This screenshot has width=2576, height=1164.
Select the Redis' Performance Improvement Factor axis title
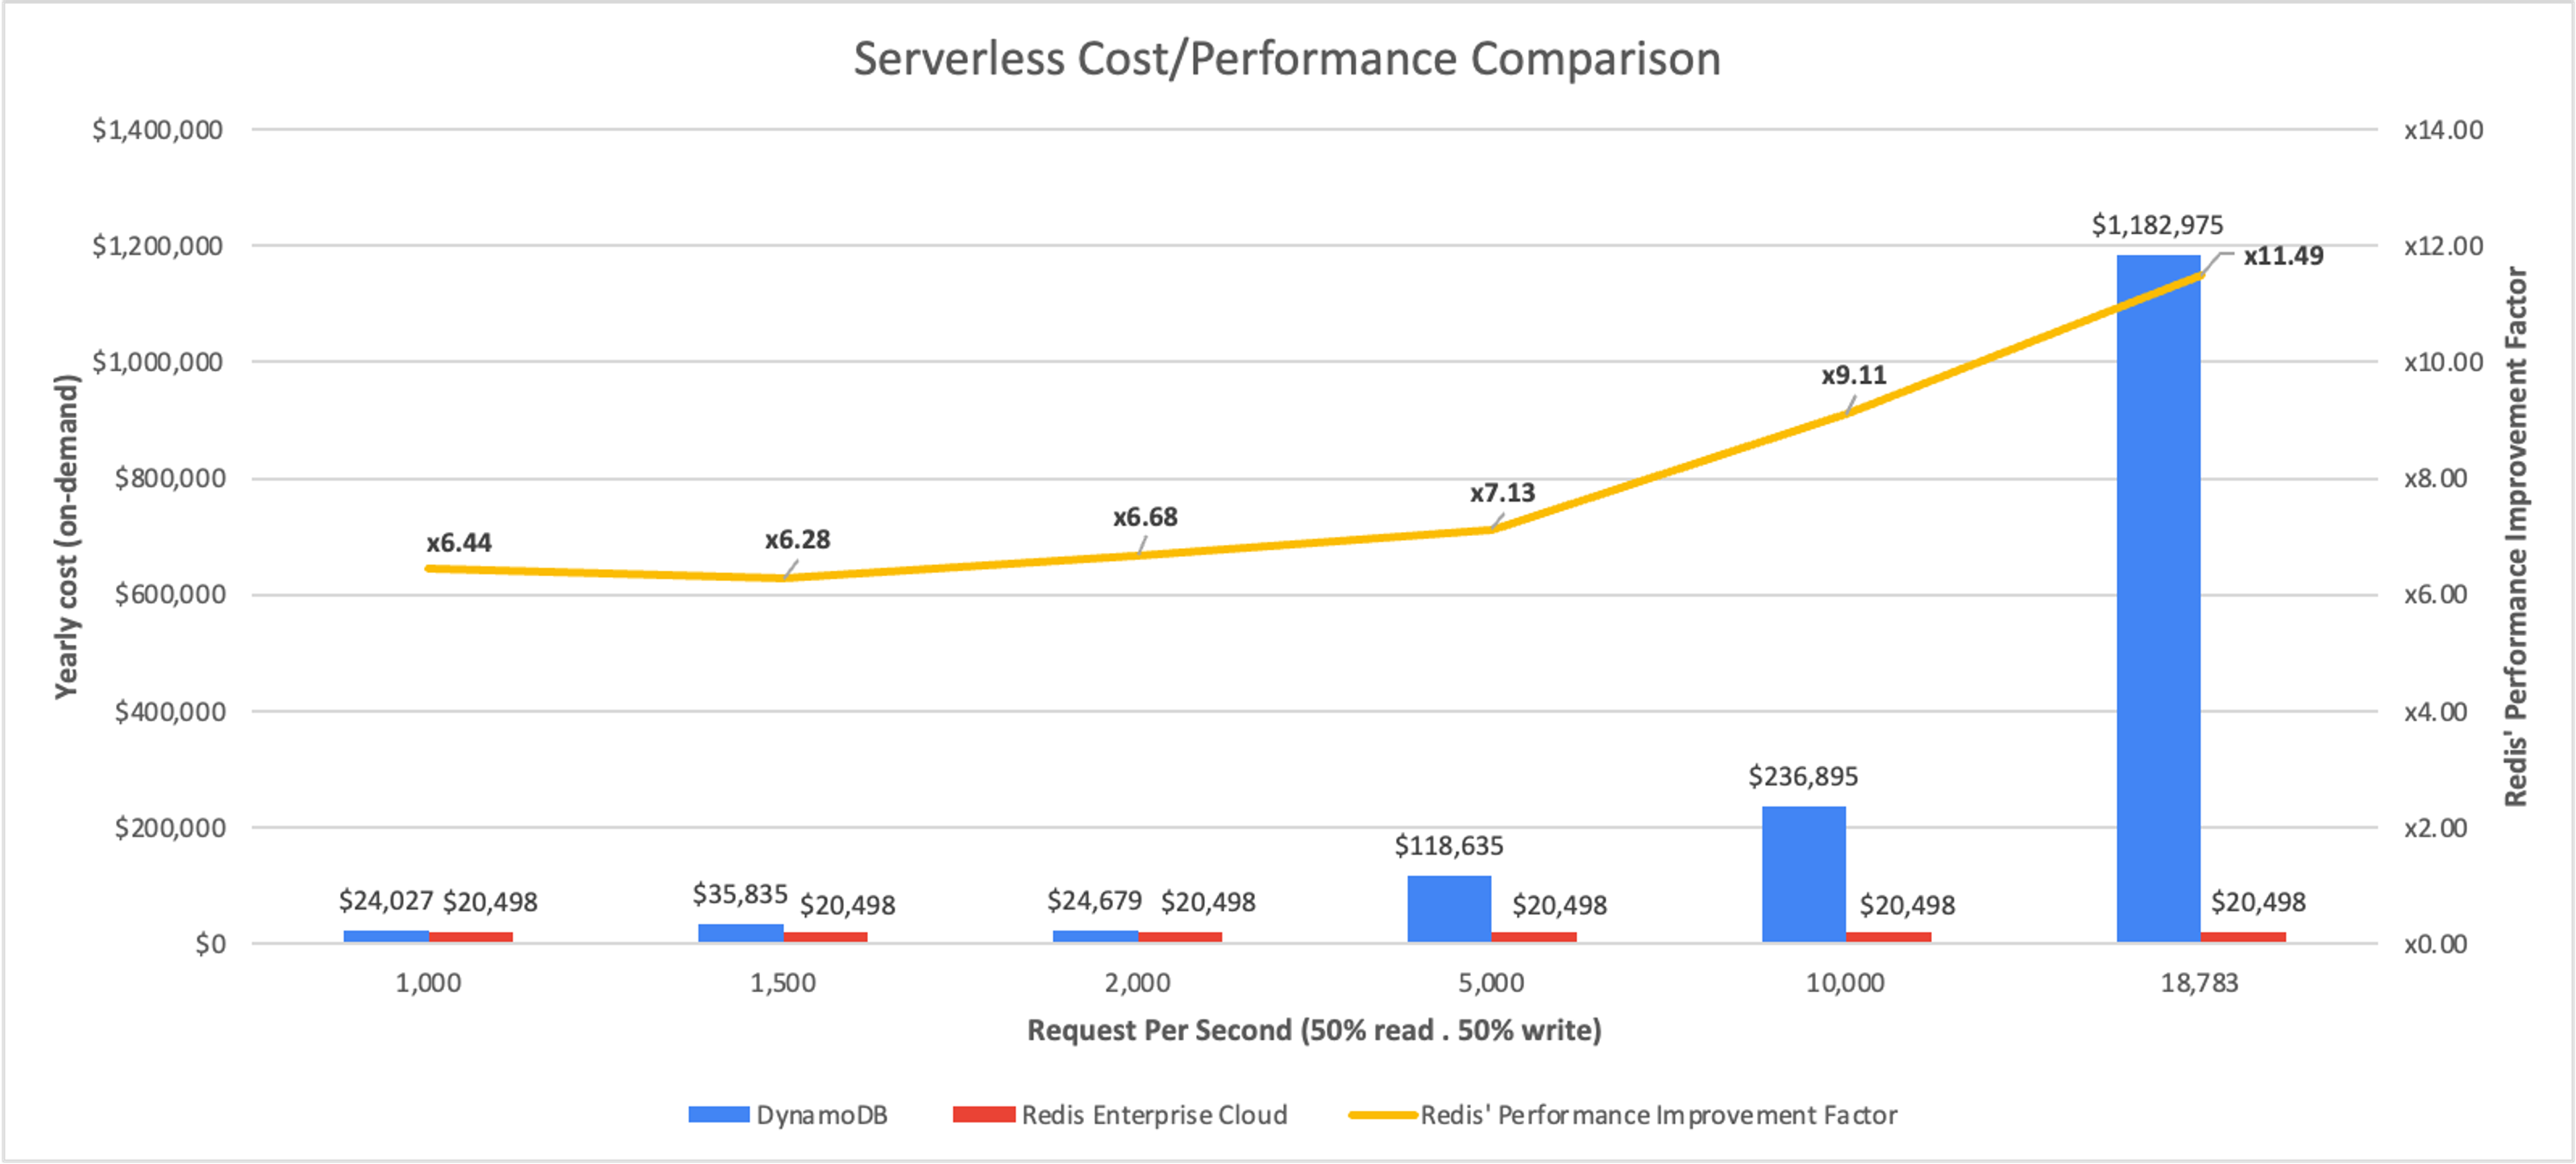tap(2516, 537)
